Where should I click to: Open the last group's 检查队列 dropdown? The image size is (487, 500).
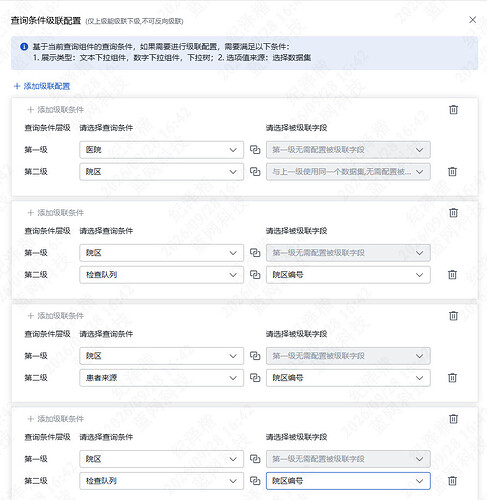point(161,481)
